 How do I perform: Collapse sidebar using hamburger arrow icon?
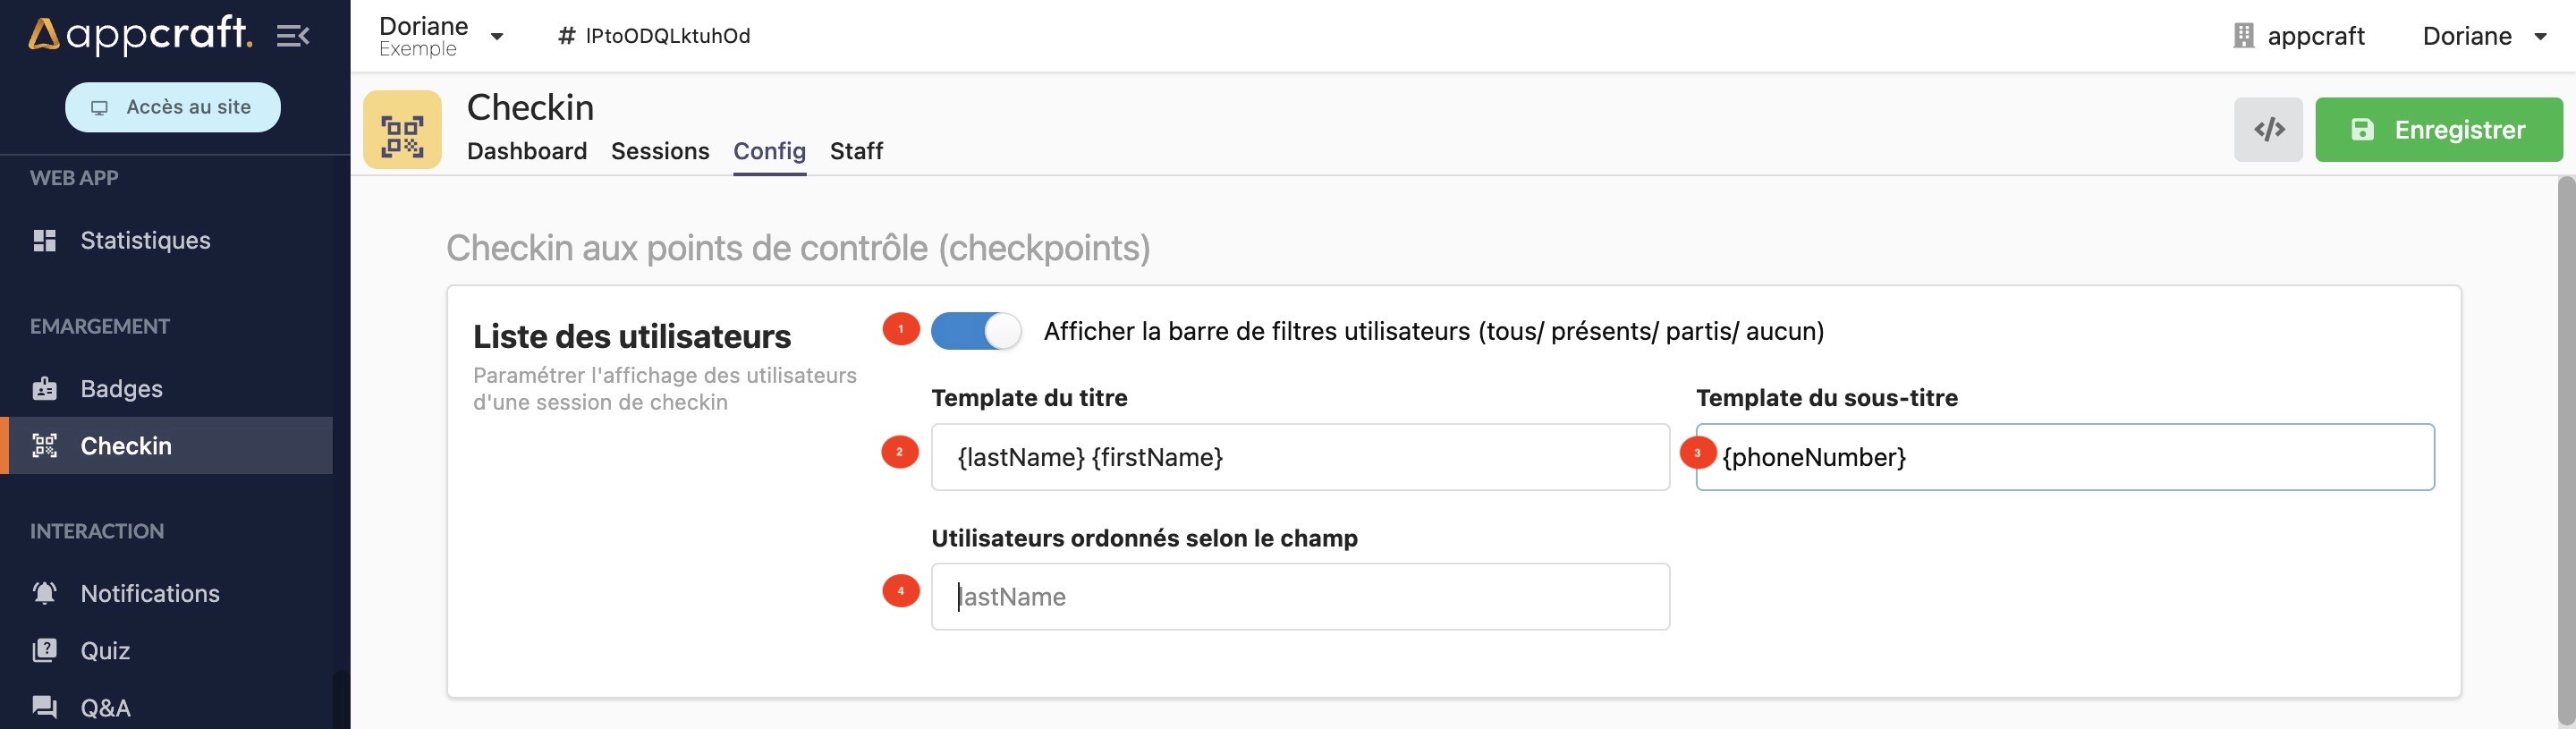point(292,36)
